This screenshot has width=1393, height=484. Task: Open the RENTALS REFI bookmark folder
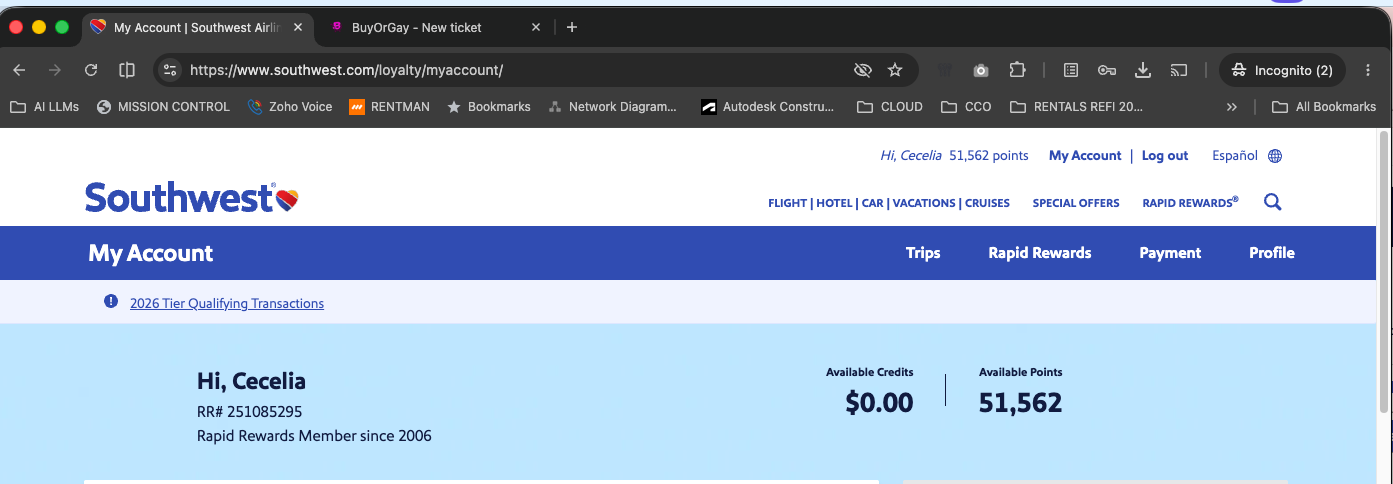point(1076,107)
